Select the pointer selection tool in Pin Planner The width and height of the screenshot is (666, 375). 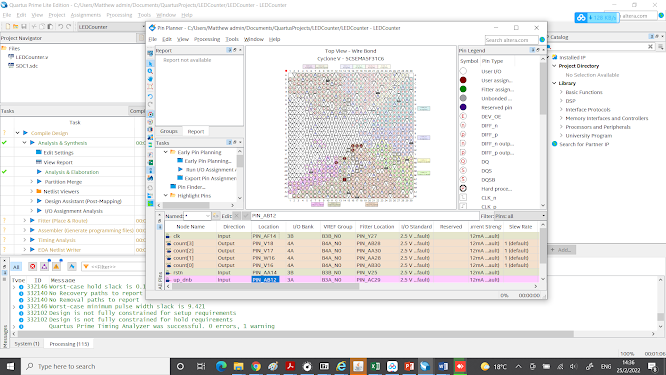click(x=150, y=64)
